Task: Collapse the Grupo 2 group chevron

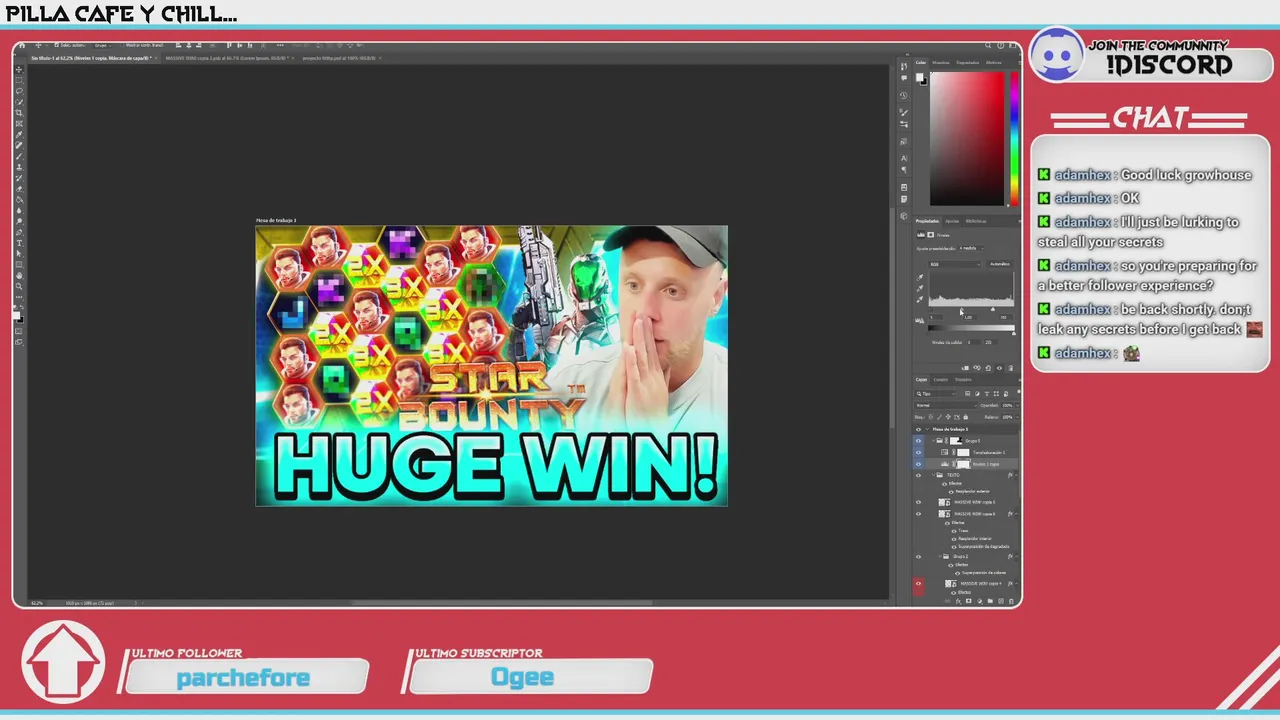Action: pos(939,556)
